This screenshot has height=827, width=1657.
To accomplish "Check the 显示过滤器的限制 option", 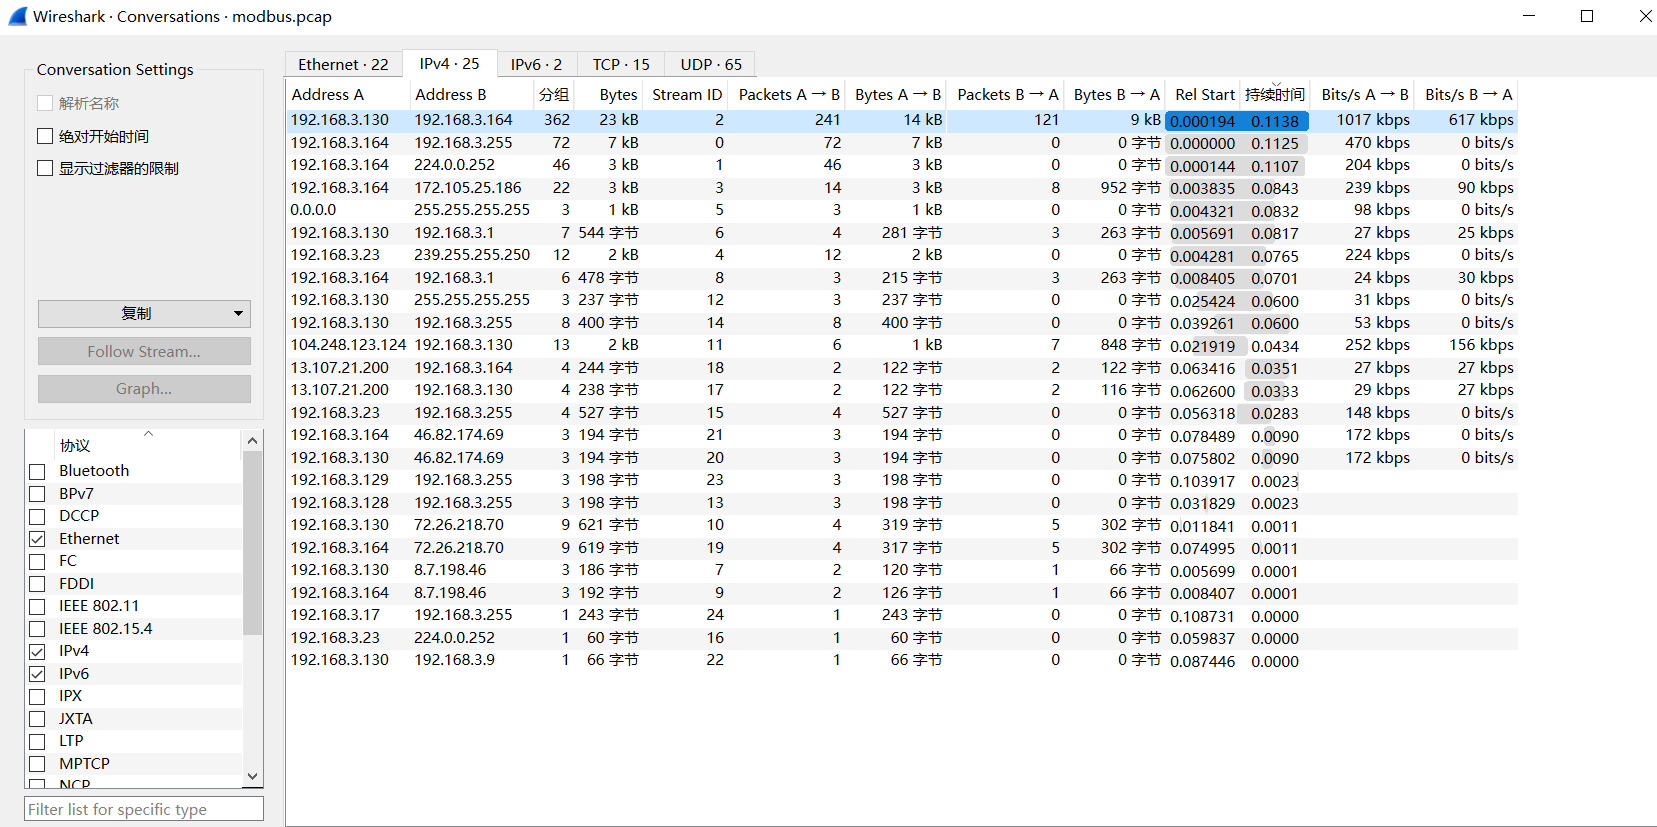I will (45, 168).
